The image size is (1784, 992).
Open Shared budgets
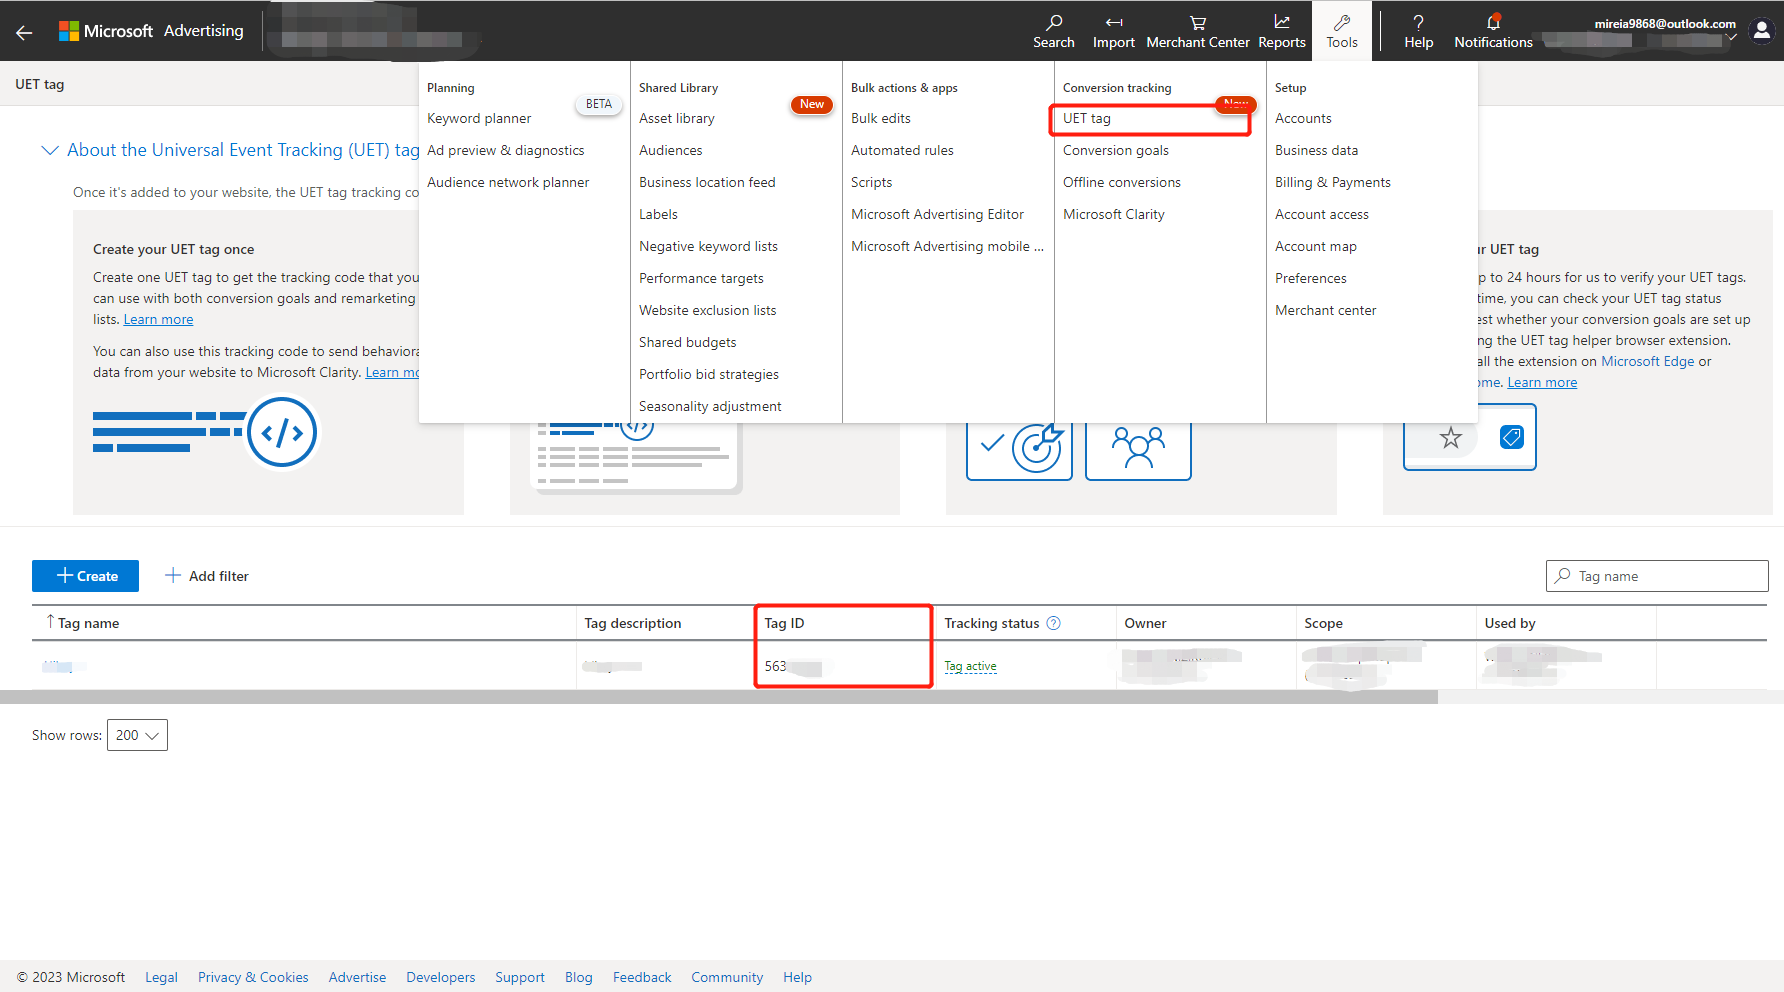pos(687,342)
